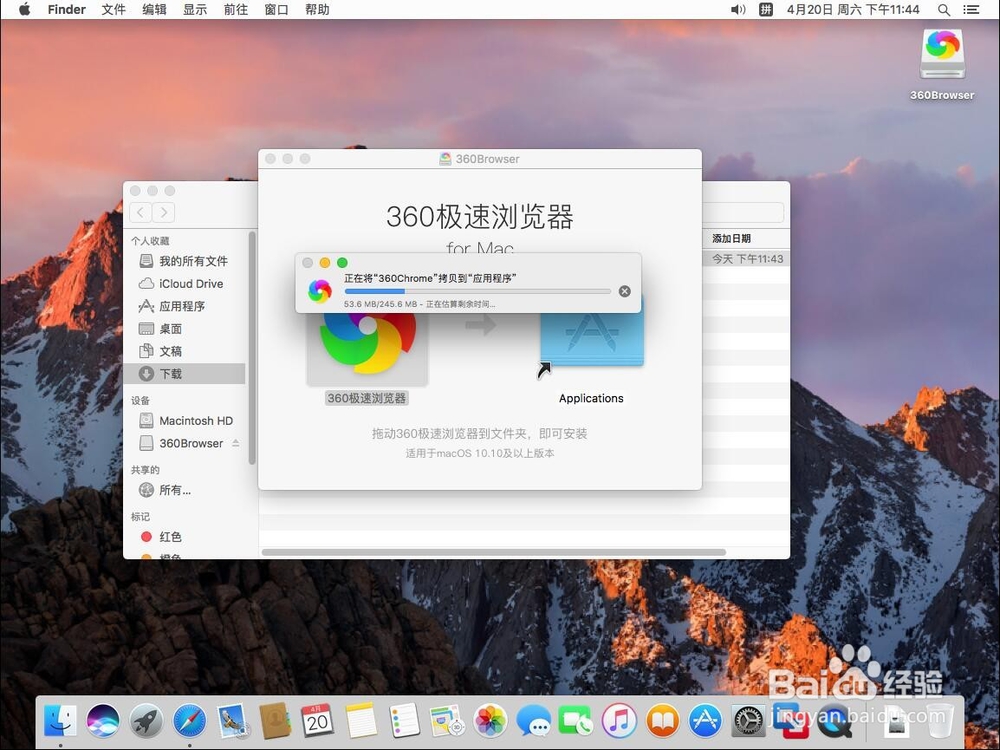The image size is (1000, 750).
Task: Select 我的所有文件 in sidebar
Action: click(184, 261)
